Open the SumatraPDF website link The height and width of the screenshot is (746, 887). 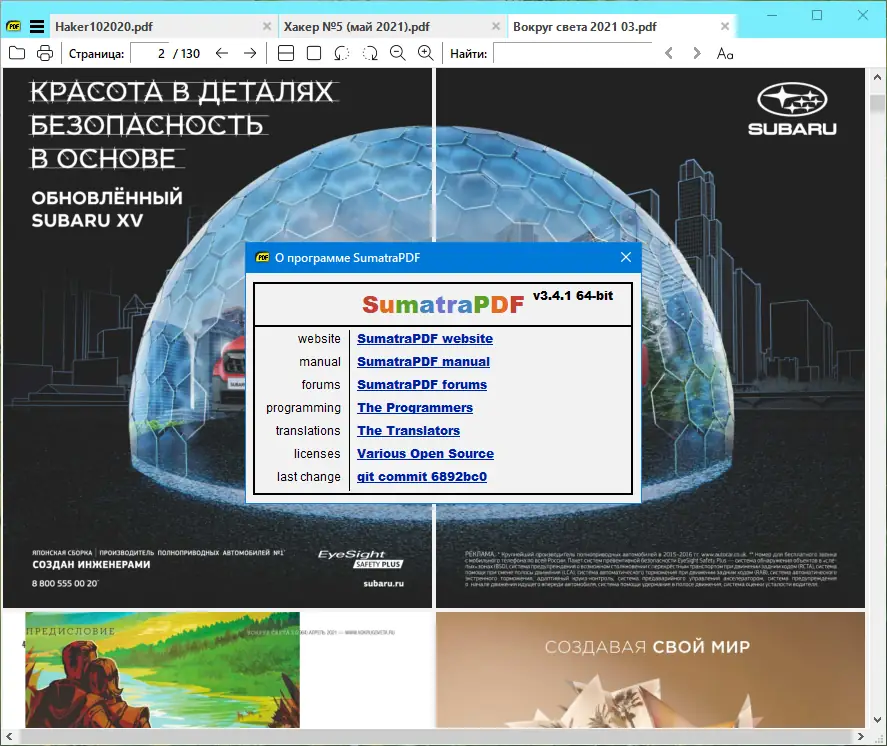[x=425, y=338]
